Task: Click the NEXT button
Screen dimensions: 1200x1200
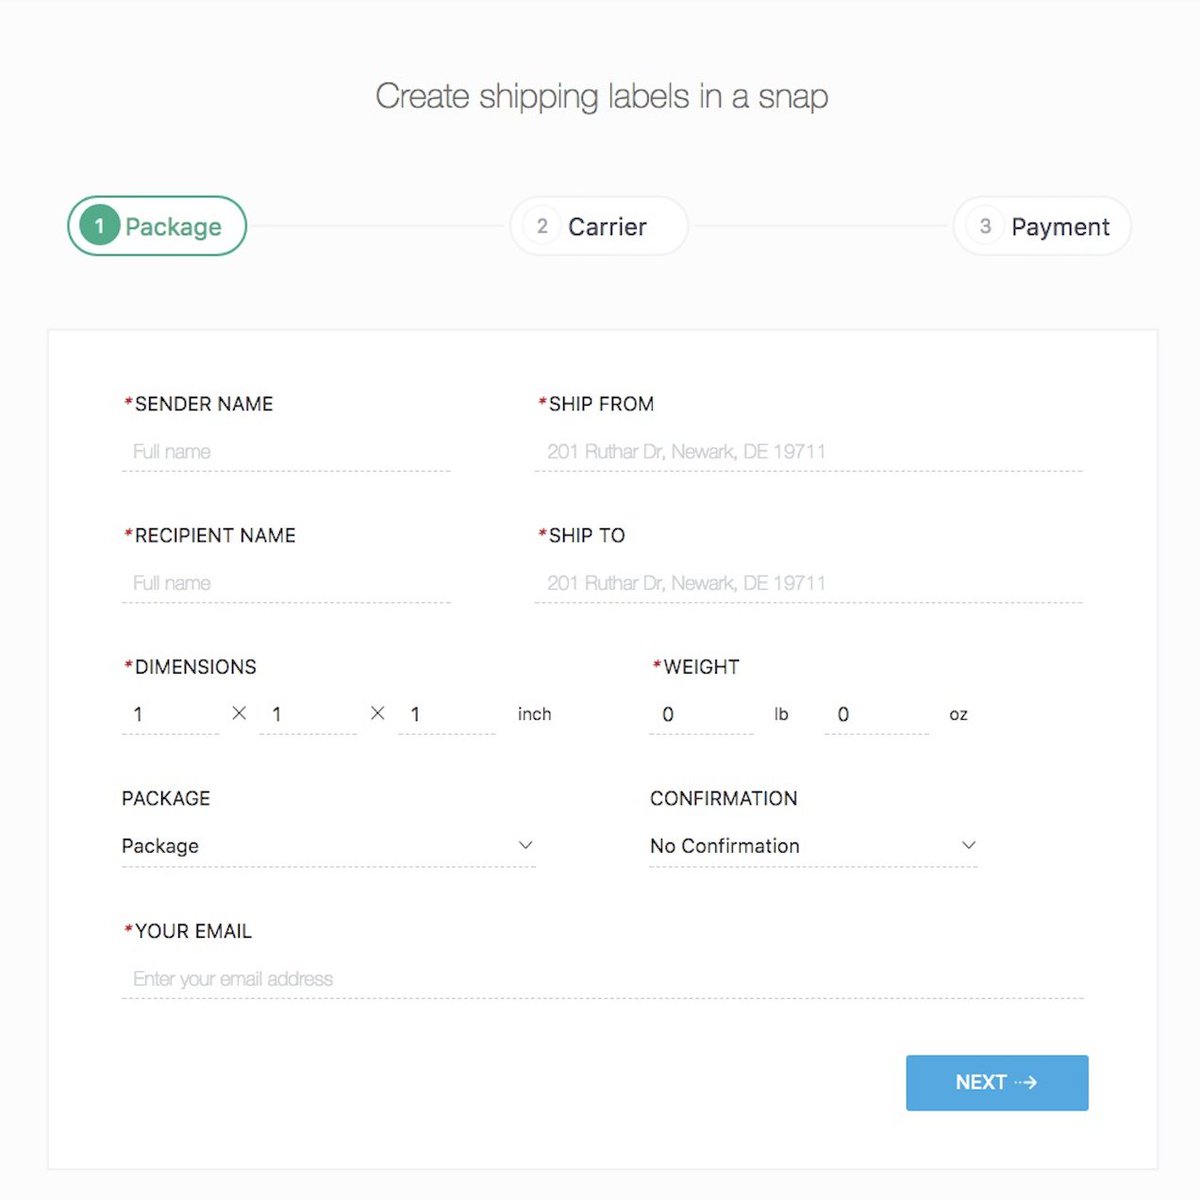Action: (x=996, y=1082)
